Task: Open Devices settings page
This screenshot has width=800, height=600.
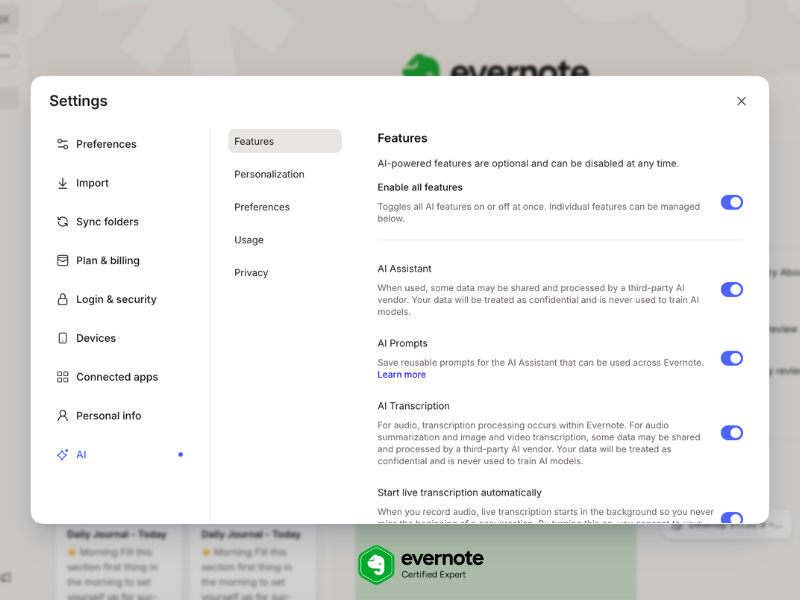Action: point(96,338)
